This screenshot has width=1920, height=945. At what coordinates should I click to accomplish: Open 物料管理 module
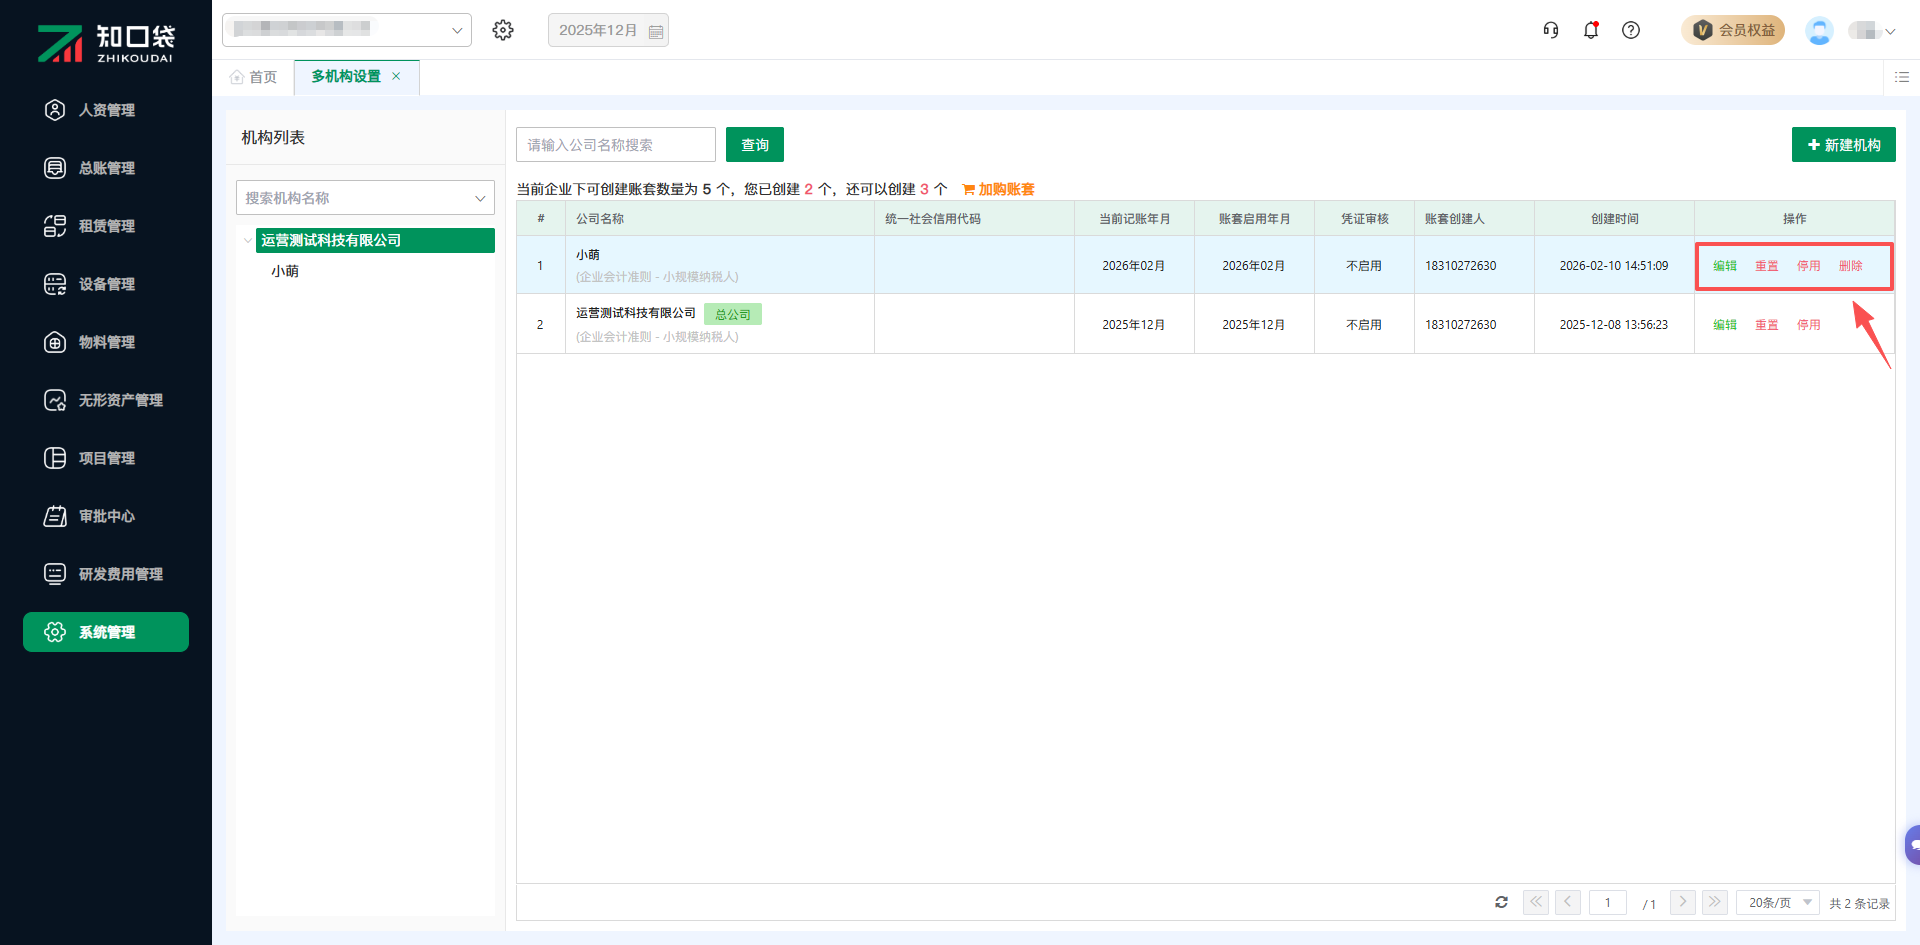tap(106, 342)
